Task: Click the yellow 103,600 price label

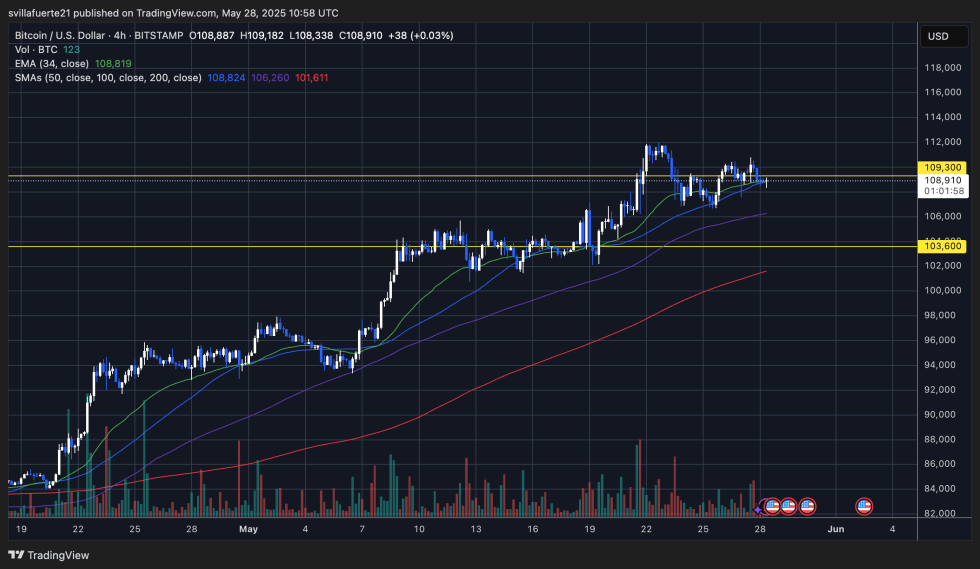Action: click(943, 246)
